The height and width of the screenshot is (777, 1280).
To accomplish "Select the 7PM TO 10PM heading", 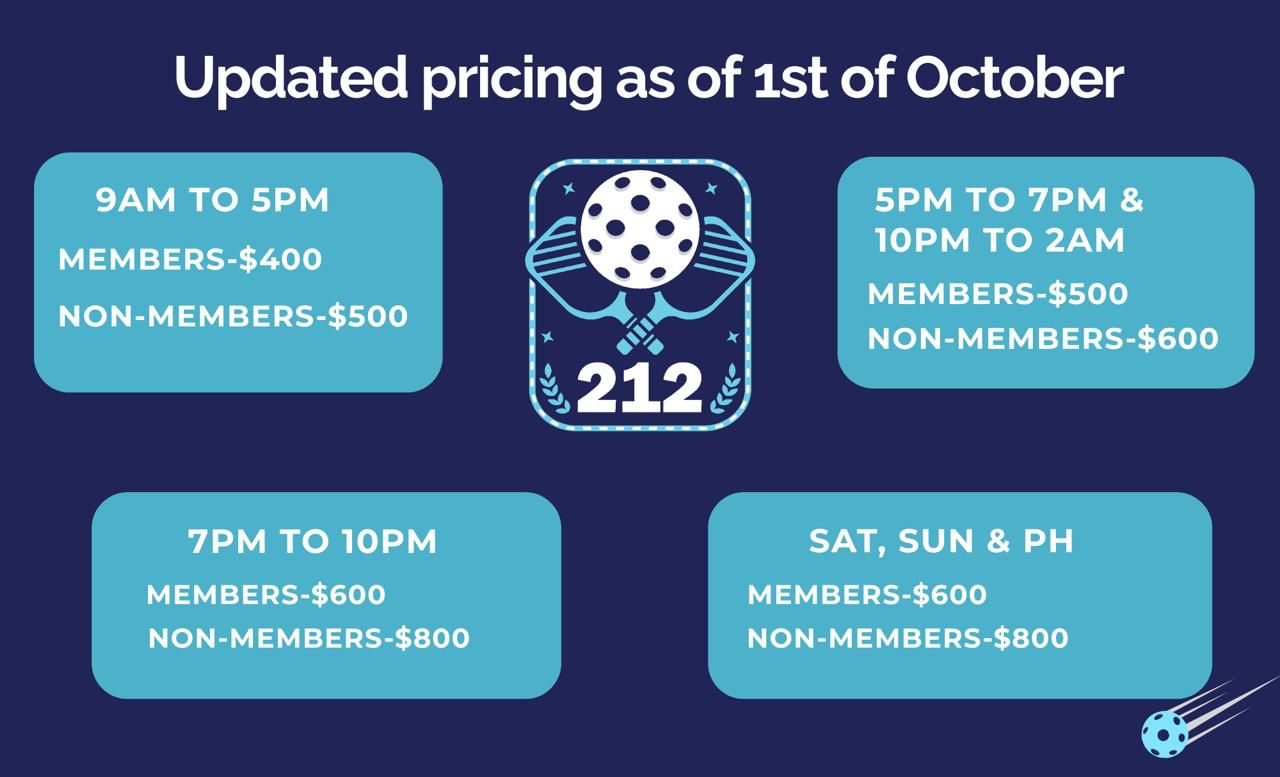I will 312,542.
